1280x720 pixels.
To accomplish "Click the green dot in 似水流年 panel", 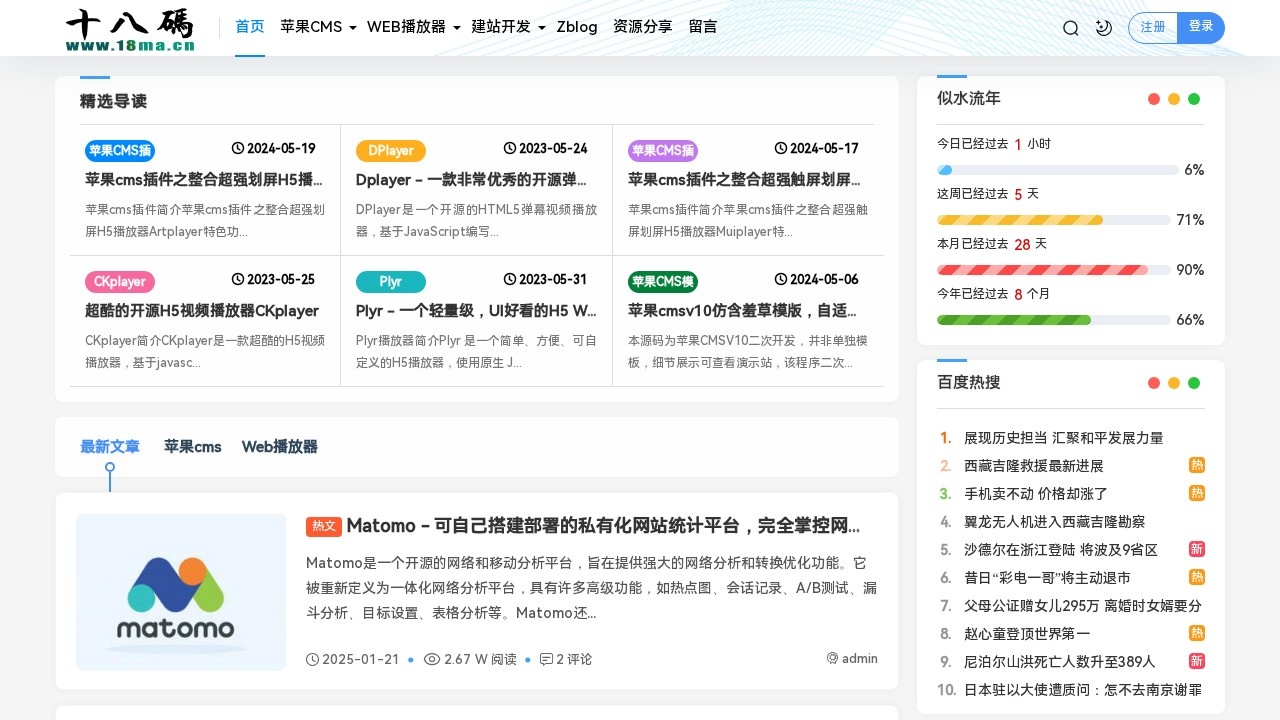I will click(1194, 99).
